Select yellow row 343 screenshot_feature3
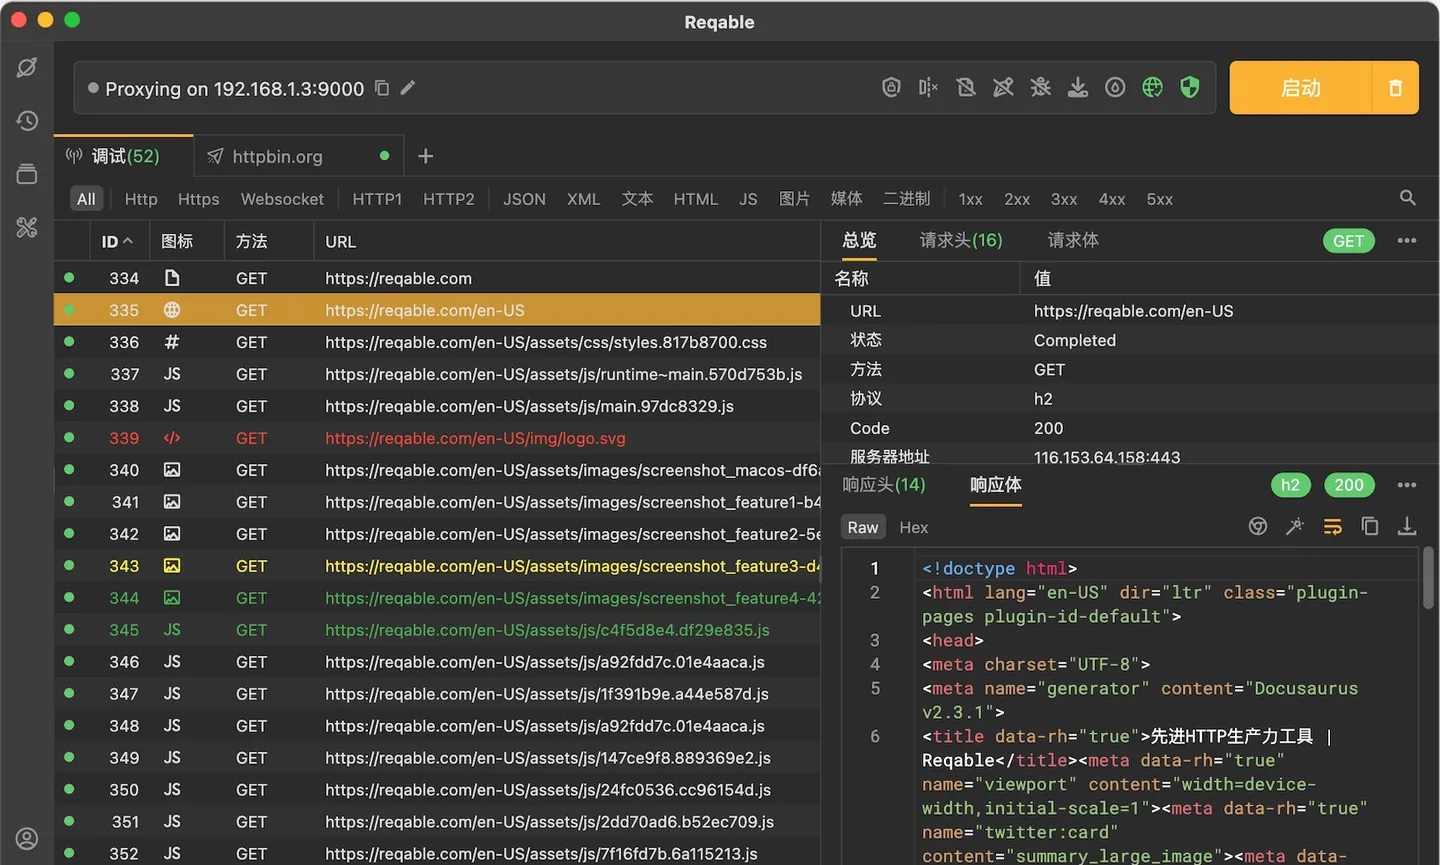Viewport: 1440px width, 865px height. coord(437,566)
